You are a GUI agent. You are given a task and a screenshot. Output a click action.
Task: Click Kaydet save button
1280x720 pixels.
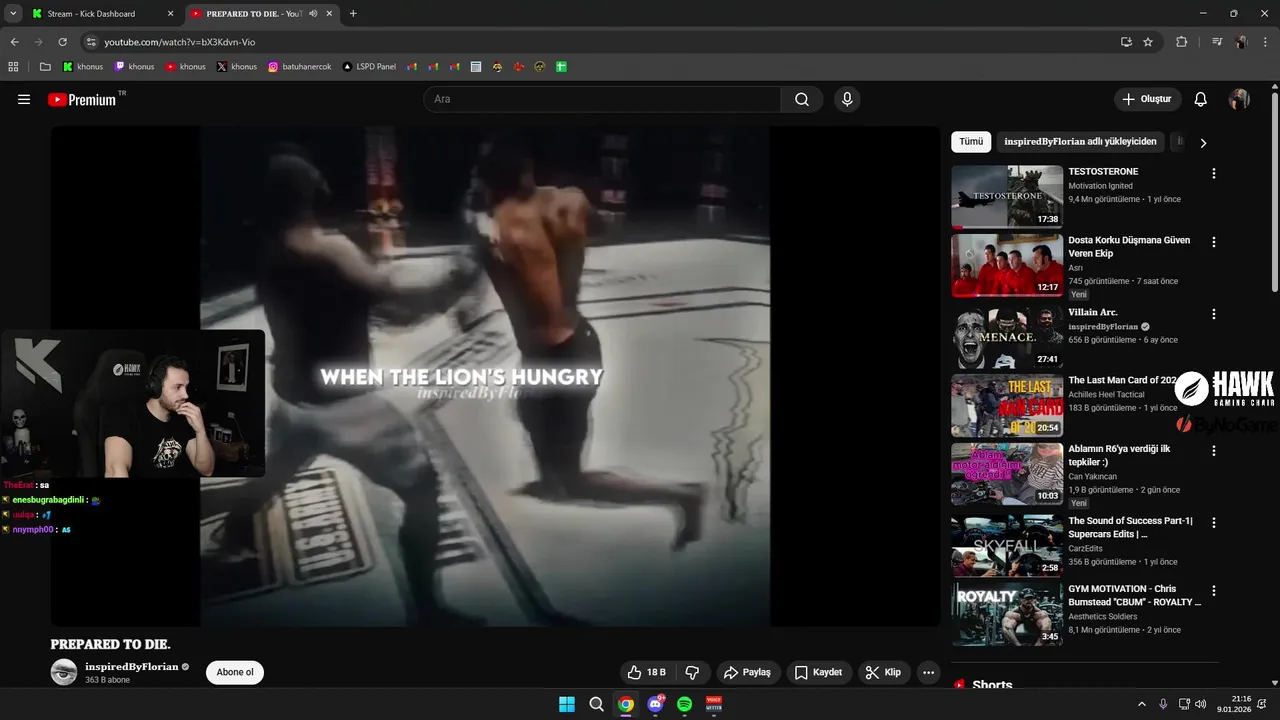[819, 672]
